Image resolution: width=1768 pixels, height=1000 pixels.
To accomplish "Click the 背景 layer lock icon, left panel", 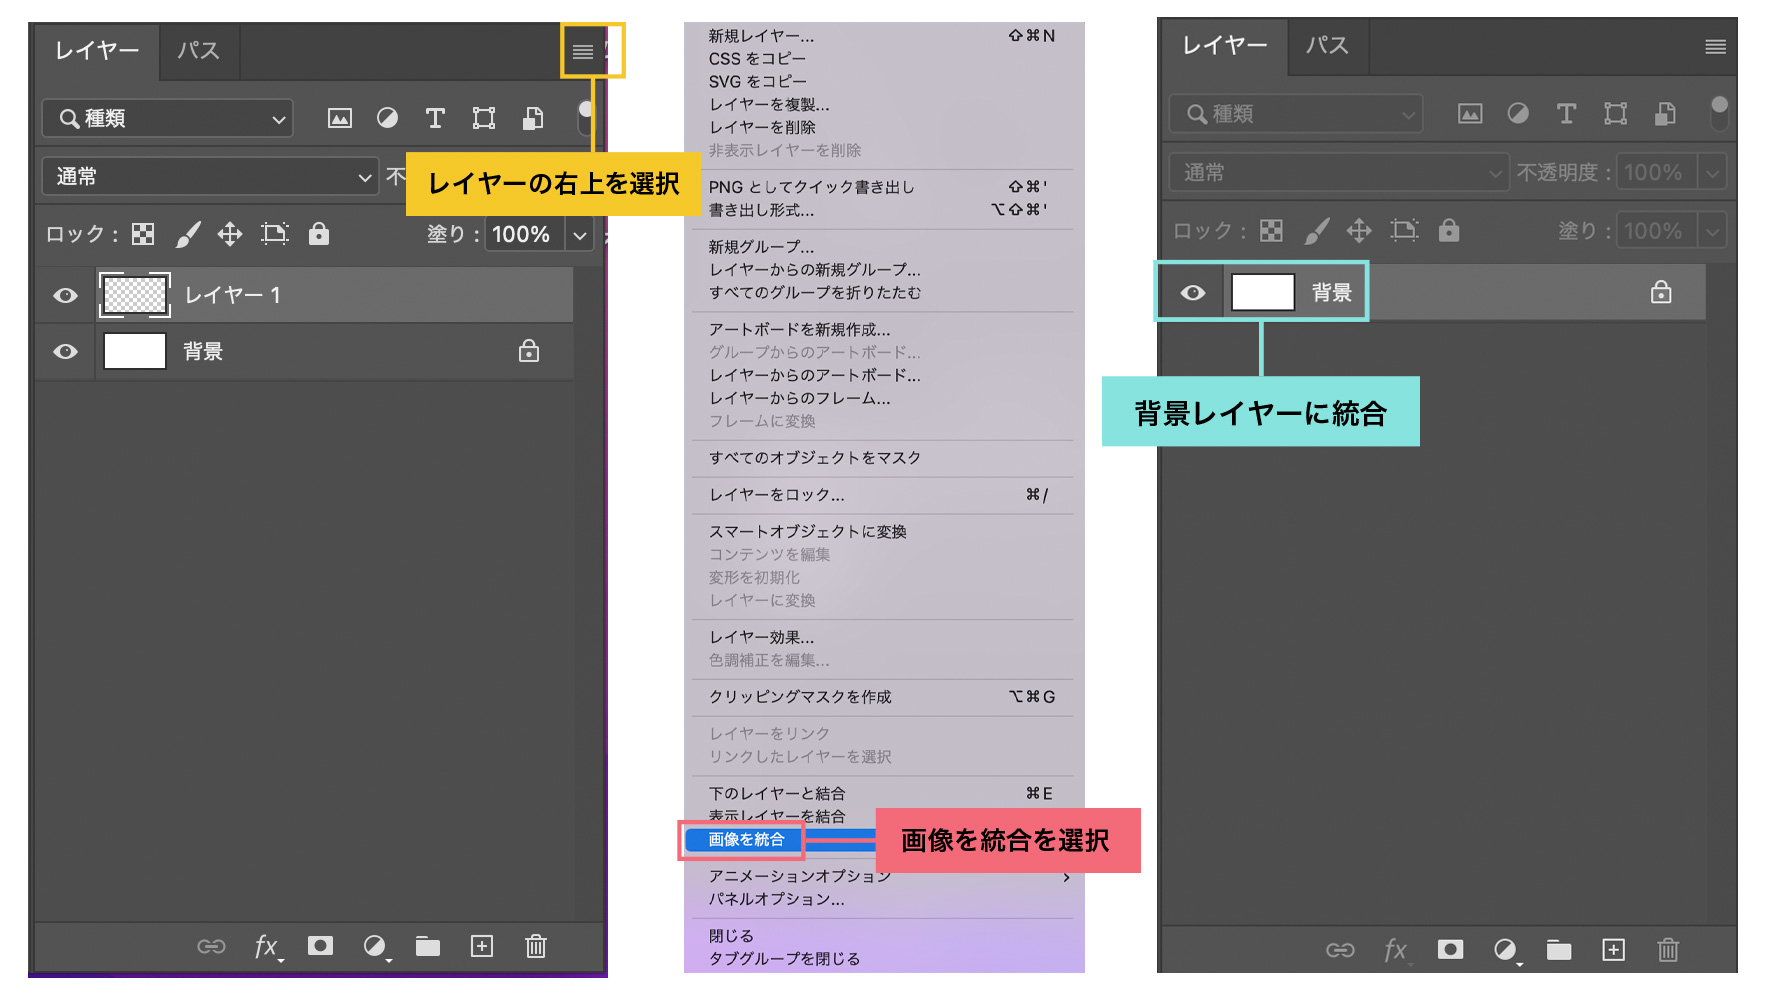I will pos(529,351).
